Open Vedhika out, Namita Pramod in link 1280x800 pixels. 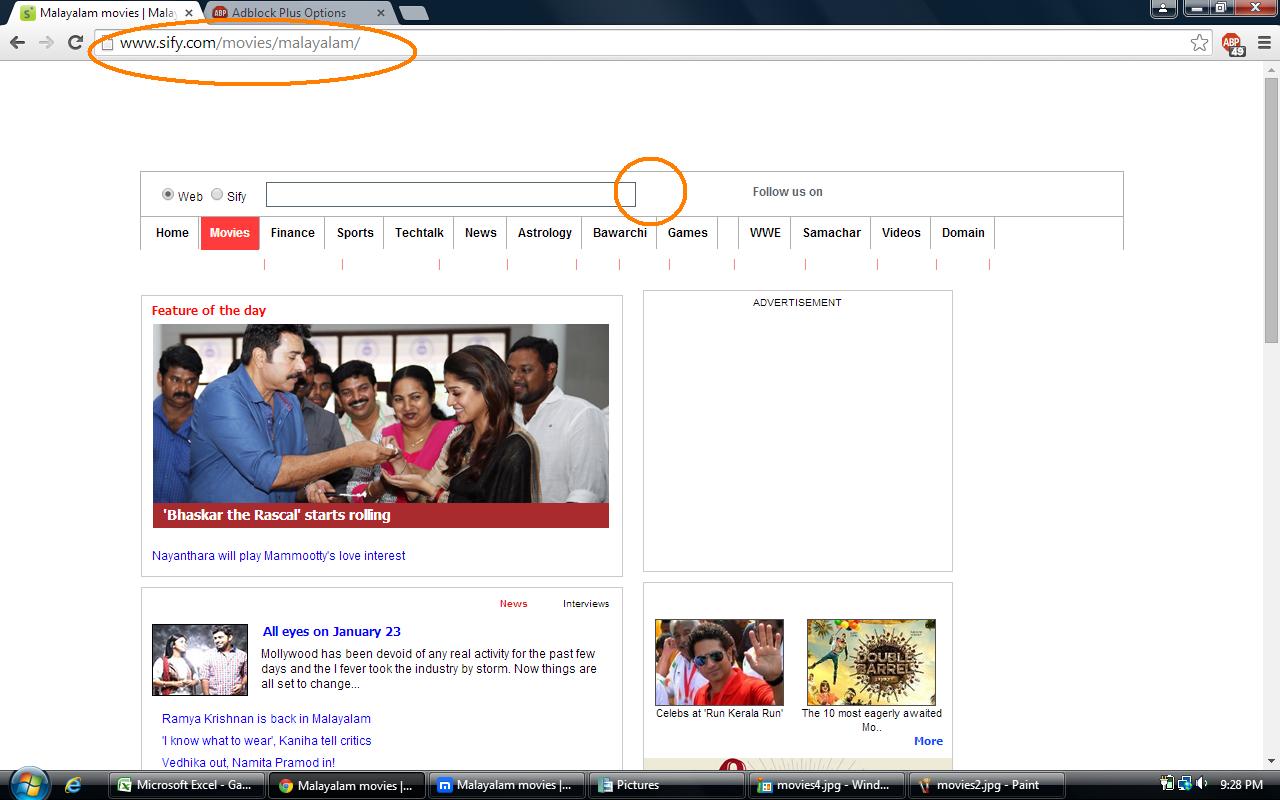click(x=248, y=763)
